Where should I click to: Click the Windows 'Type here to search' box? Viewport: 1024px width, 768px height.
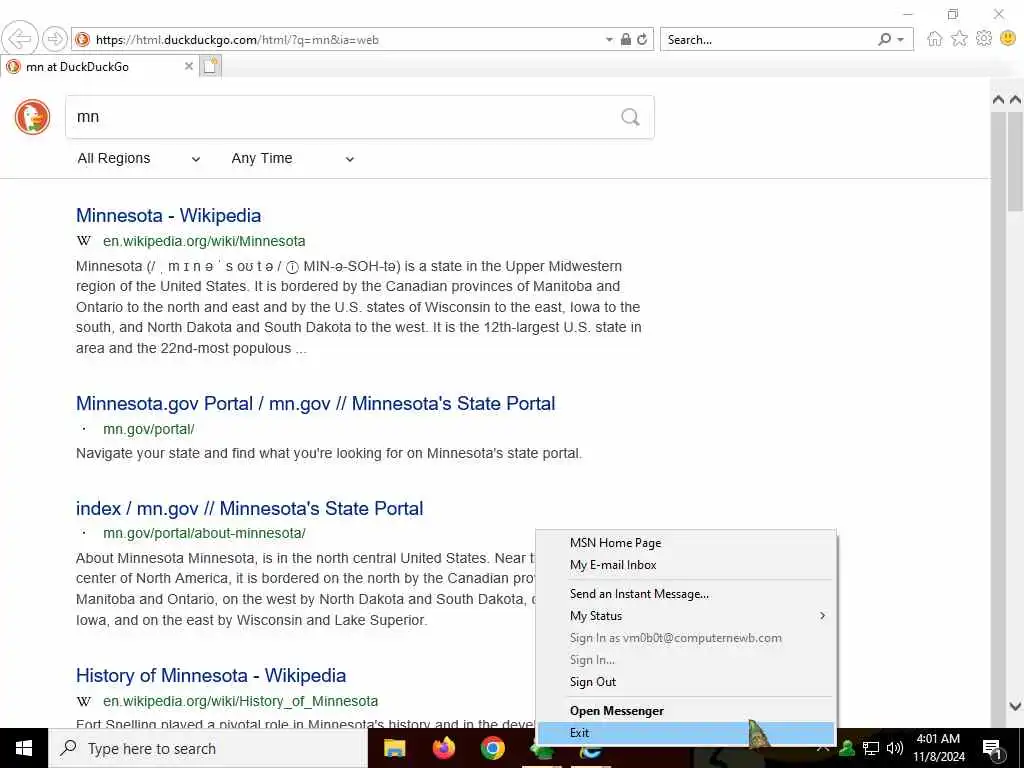[208, 748]
